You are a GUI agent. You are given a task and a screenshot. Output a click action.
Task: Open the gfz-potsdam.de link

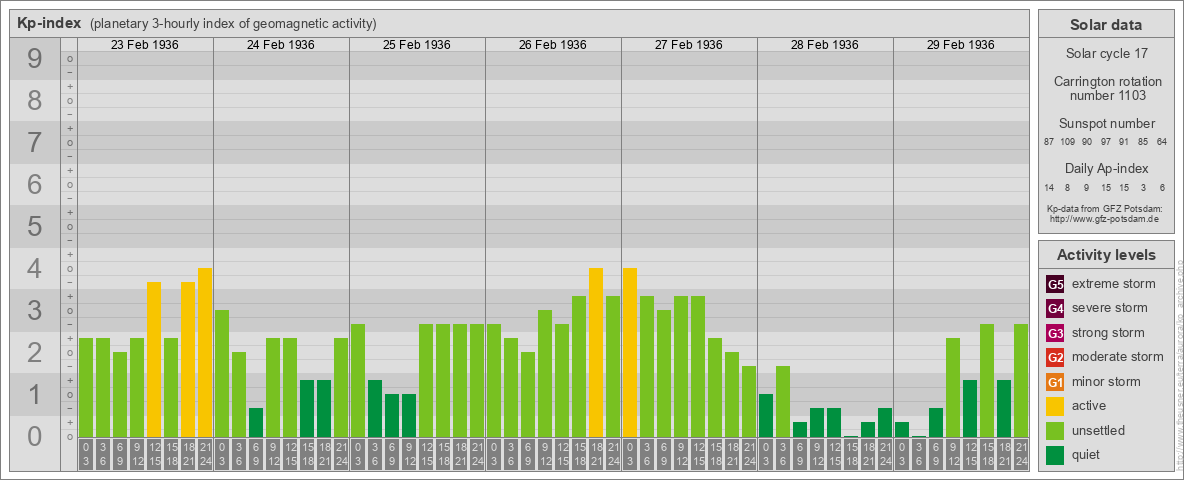1103,218
